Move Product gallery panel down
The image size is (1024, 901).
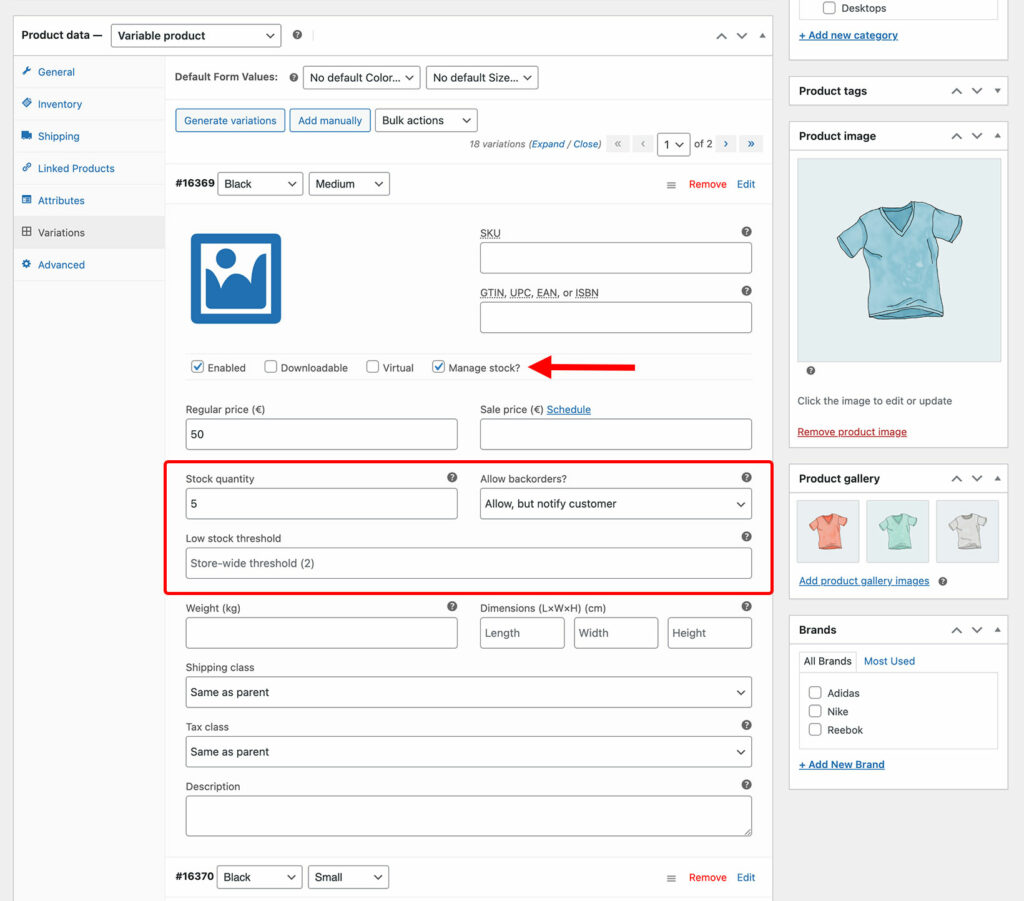point(977,479)
